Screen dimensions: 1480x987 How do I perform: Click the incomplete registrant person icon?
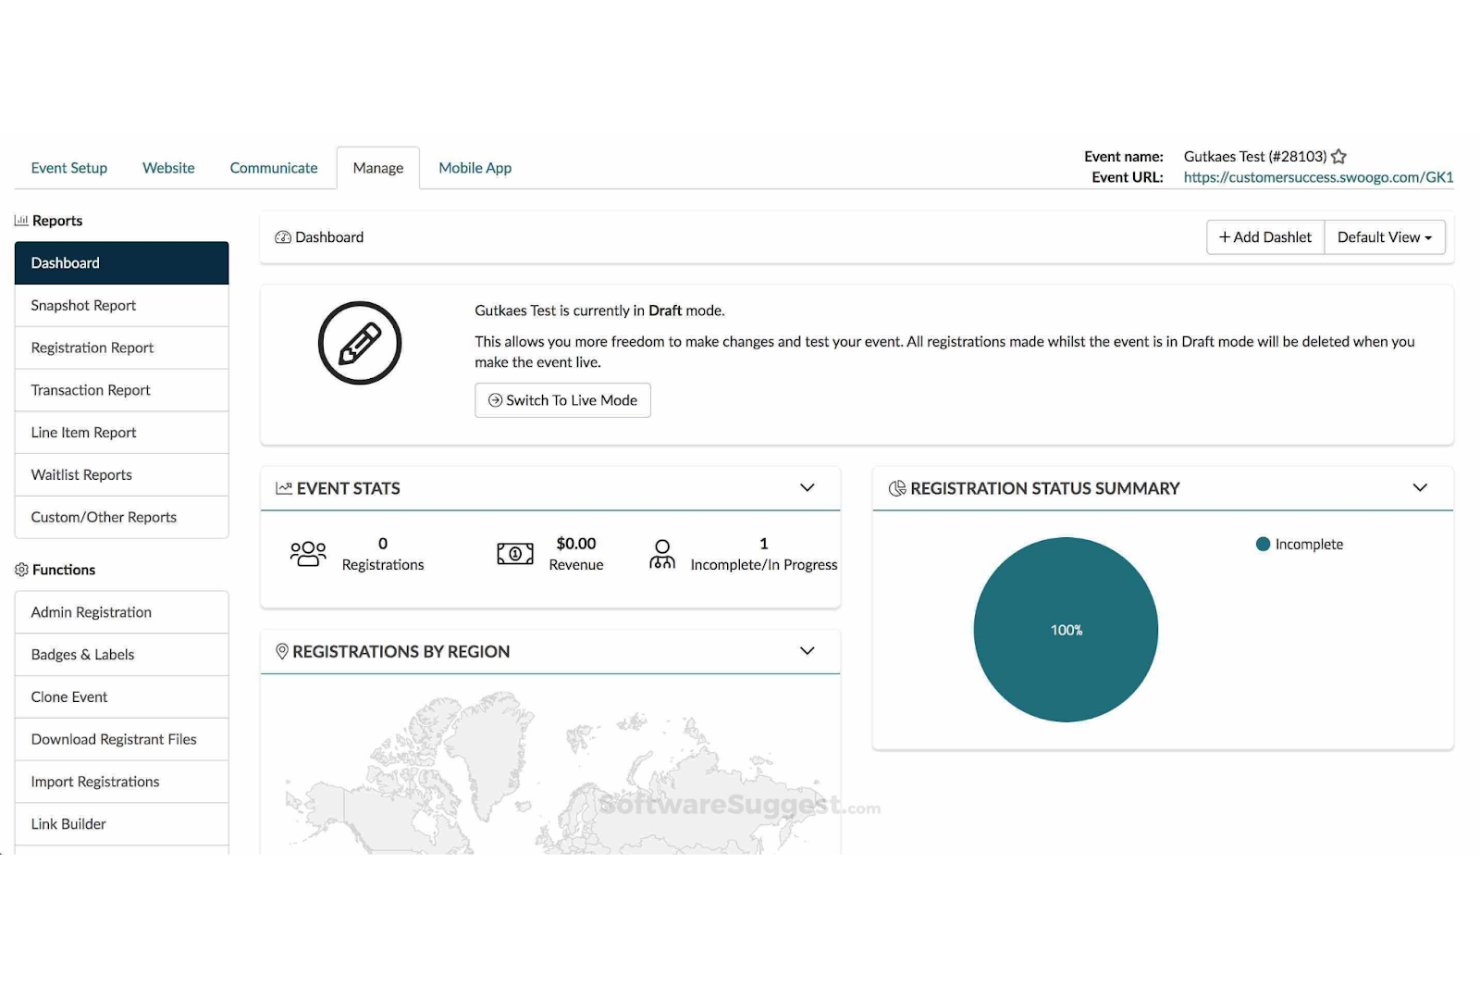pos(662,554)
